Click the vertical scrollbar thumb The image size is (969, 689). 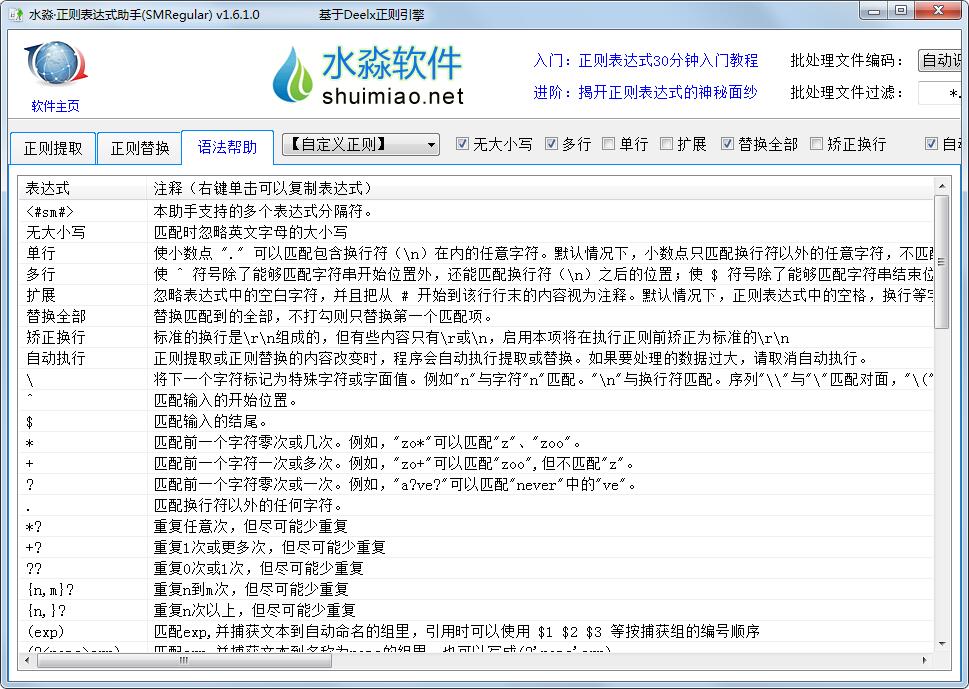point(942,262)
